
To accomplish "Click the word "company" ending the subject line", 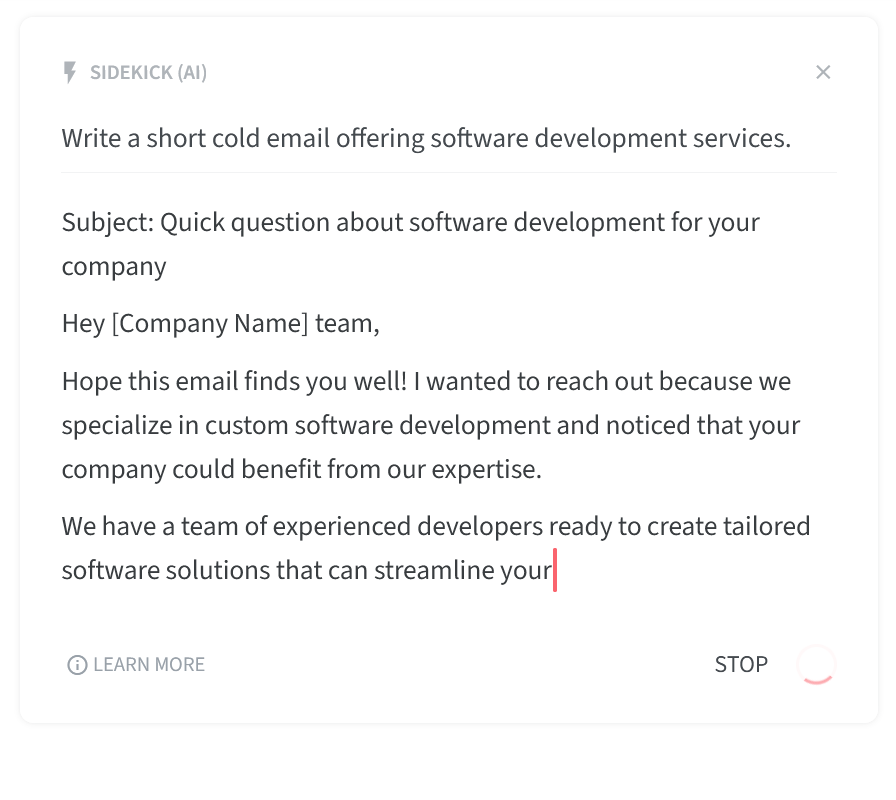I will (x=114, y=267).
